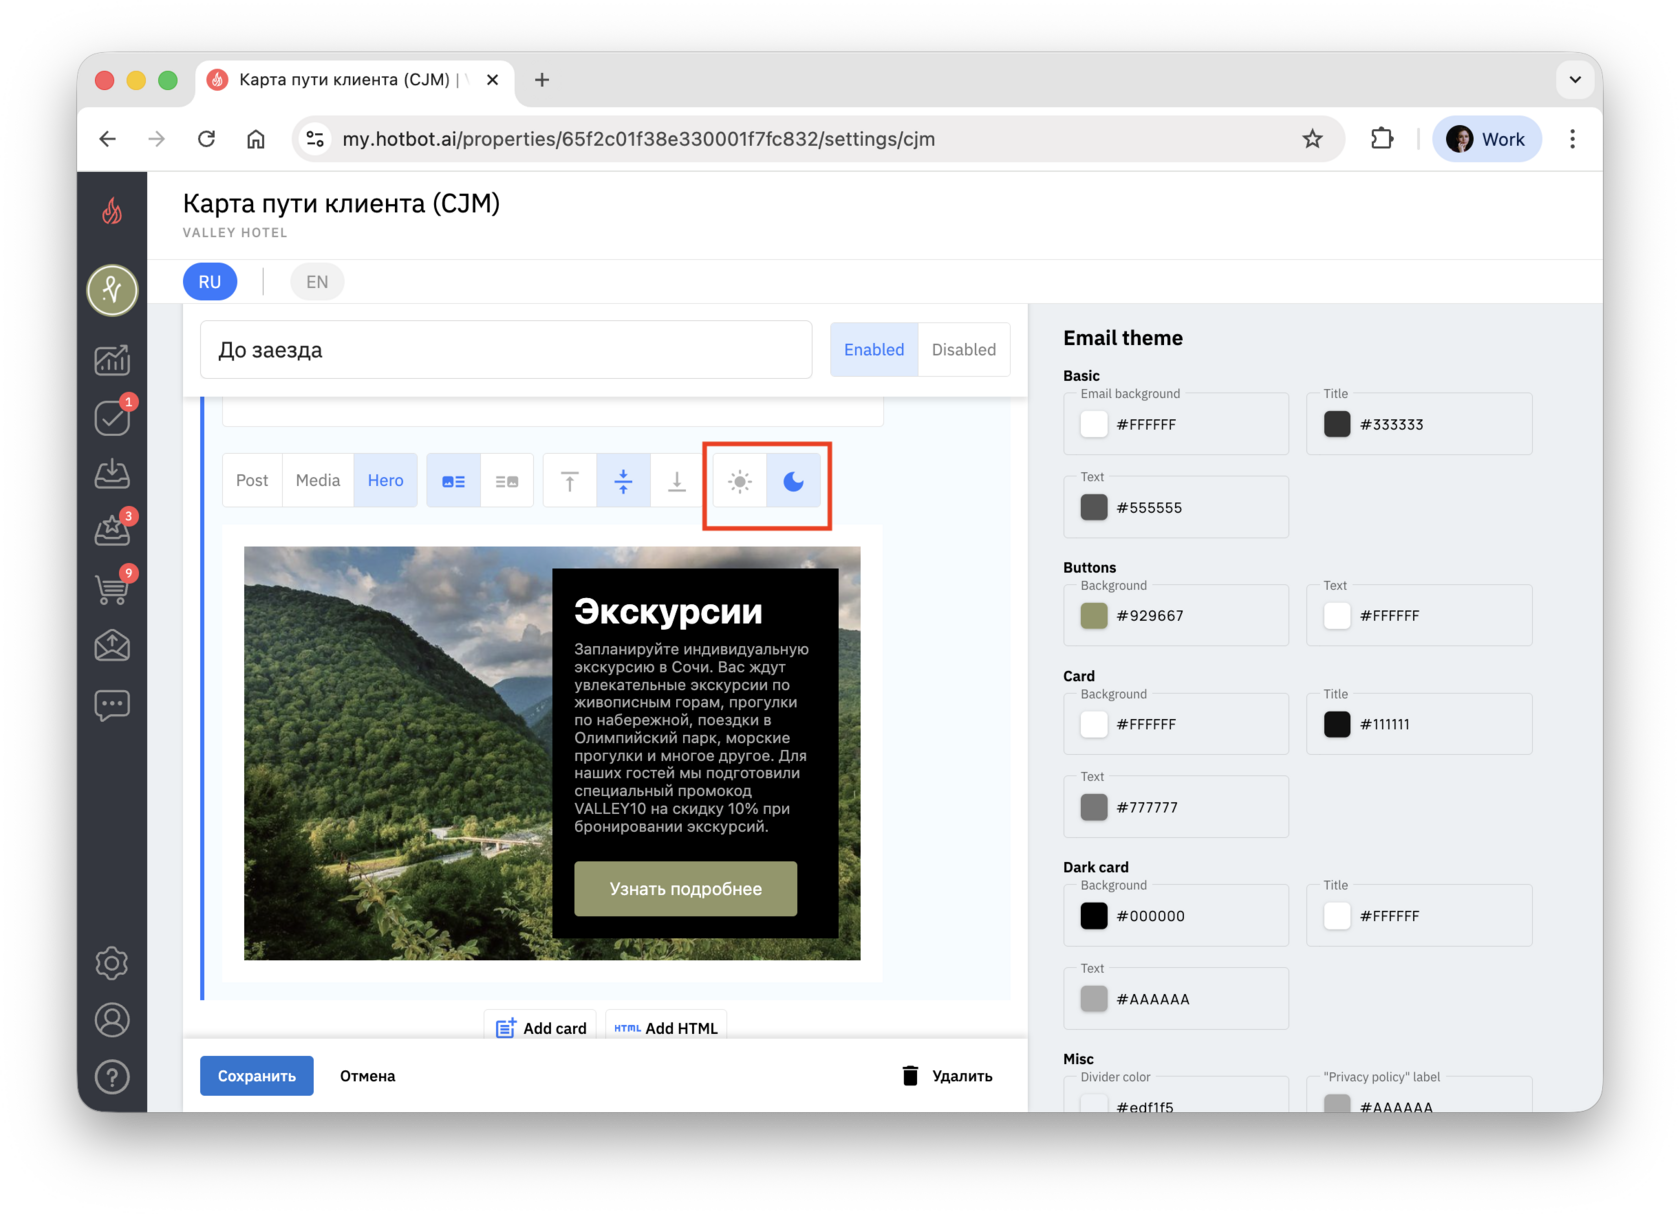Open the Work profile menu

[x=1486, y=139]
